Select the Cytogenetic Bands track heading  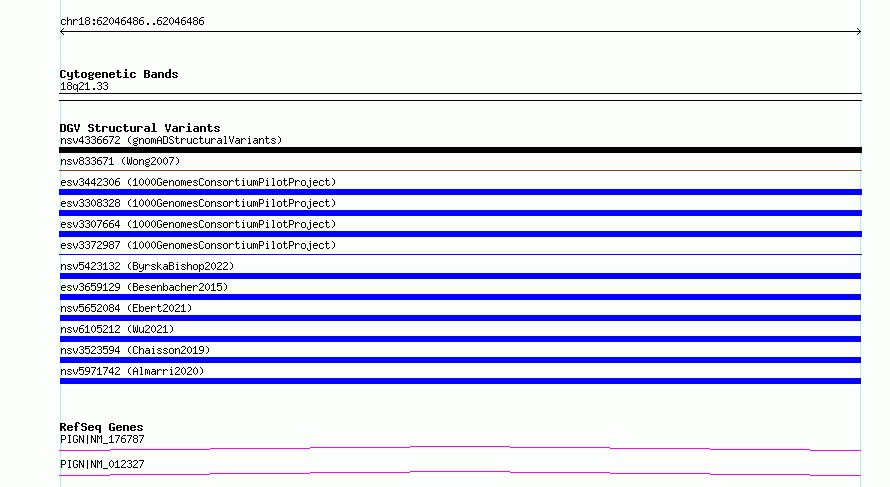coord(119,74)
